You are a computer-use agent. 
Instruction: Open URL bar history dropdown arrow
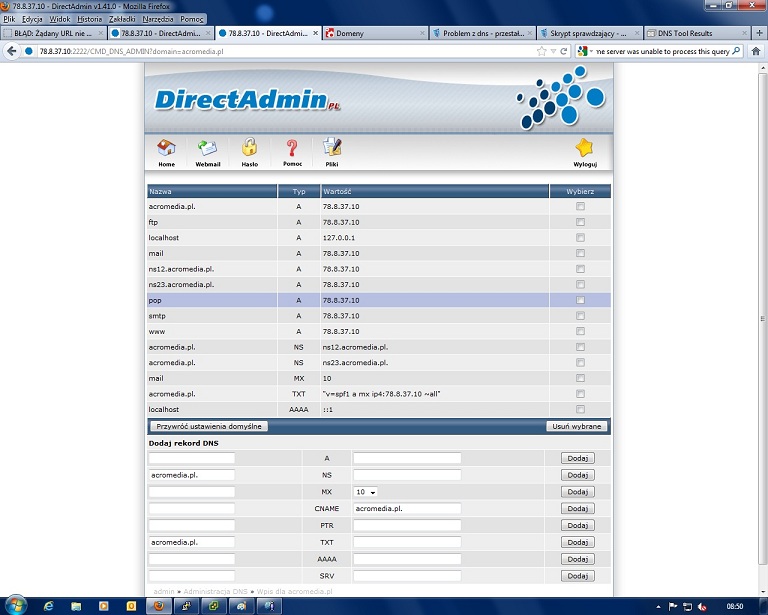coord(553,51)
